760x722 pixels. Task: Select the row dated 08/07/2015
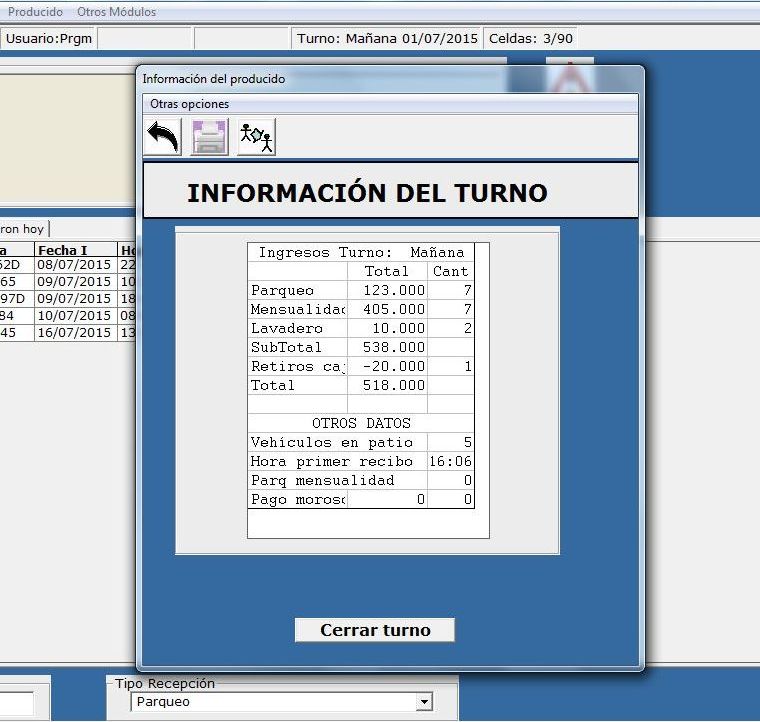point(74,265)
